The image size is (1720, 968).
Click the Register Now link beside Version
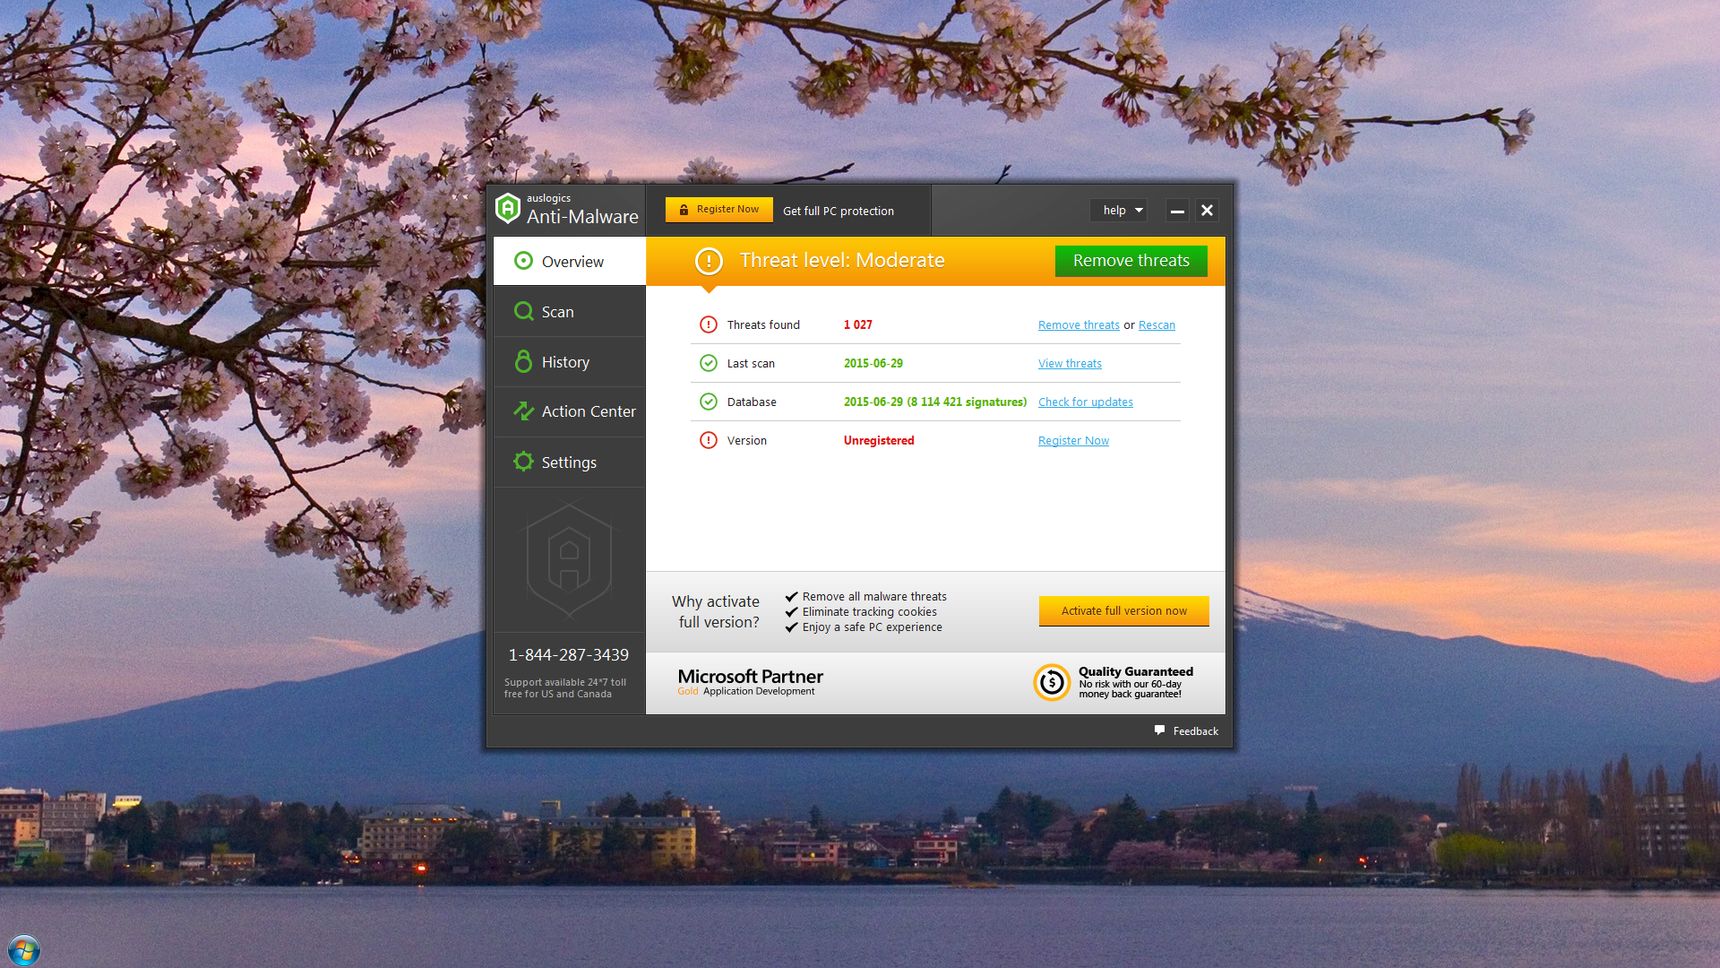tap(1074, 440)
